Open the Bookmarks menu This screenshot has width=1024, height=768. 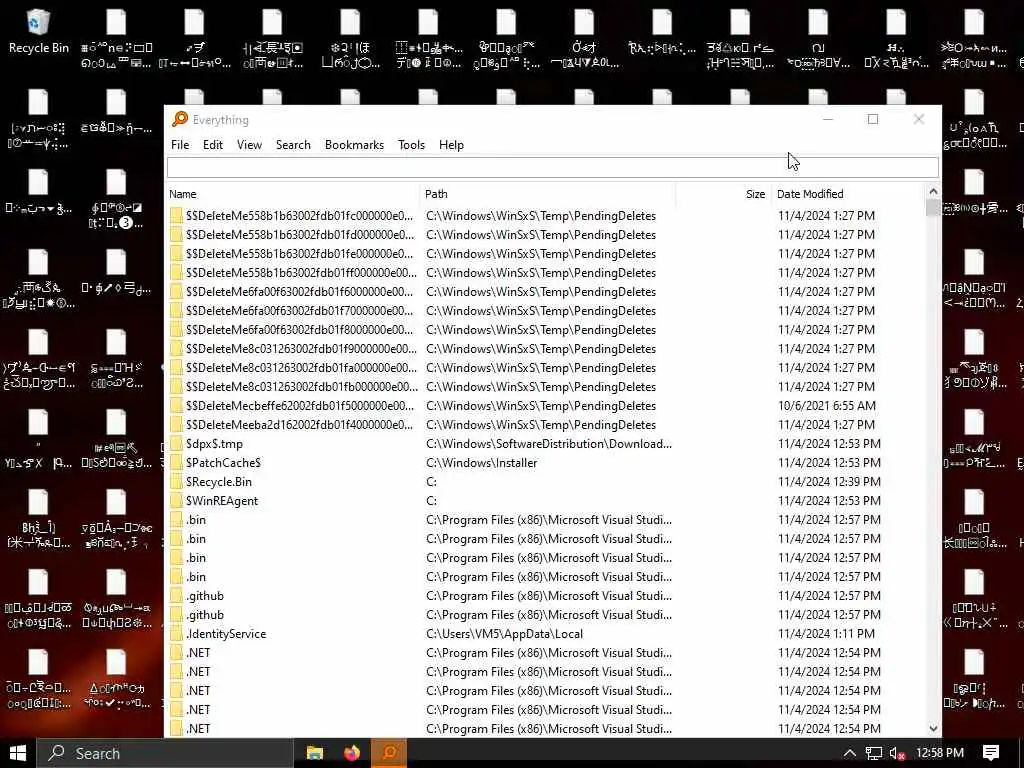point(354,145)
